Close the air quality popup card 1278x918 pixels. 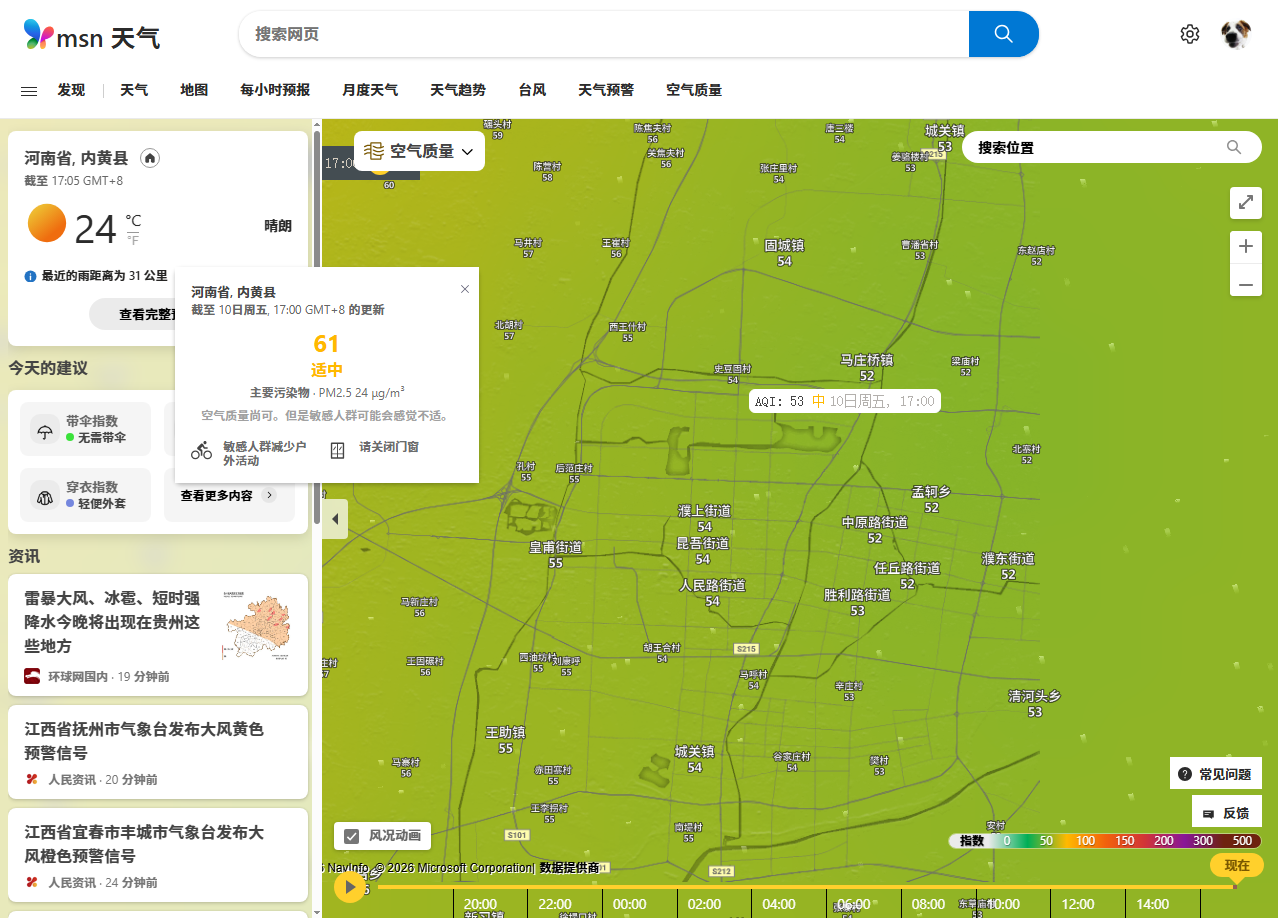point(464,289)
